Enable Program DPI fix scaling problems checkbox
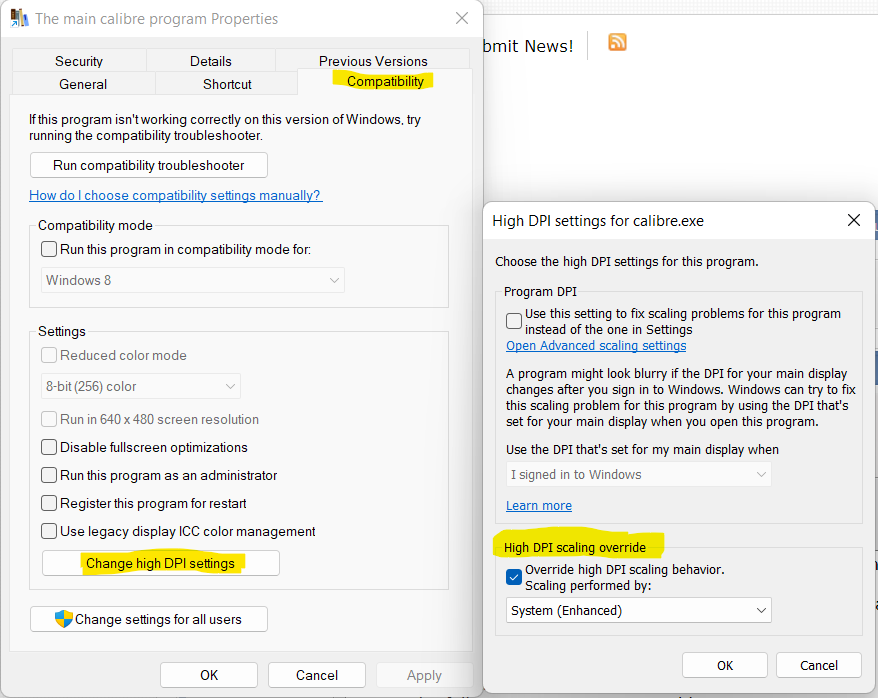Screen dimensions: 878x698 (x=513, y=321)
